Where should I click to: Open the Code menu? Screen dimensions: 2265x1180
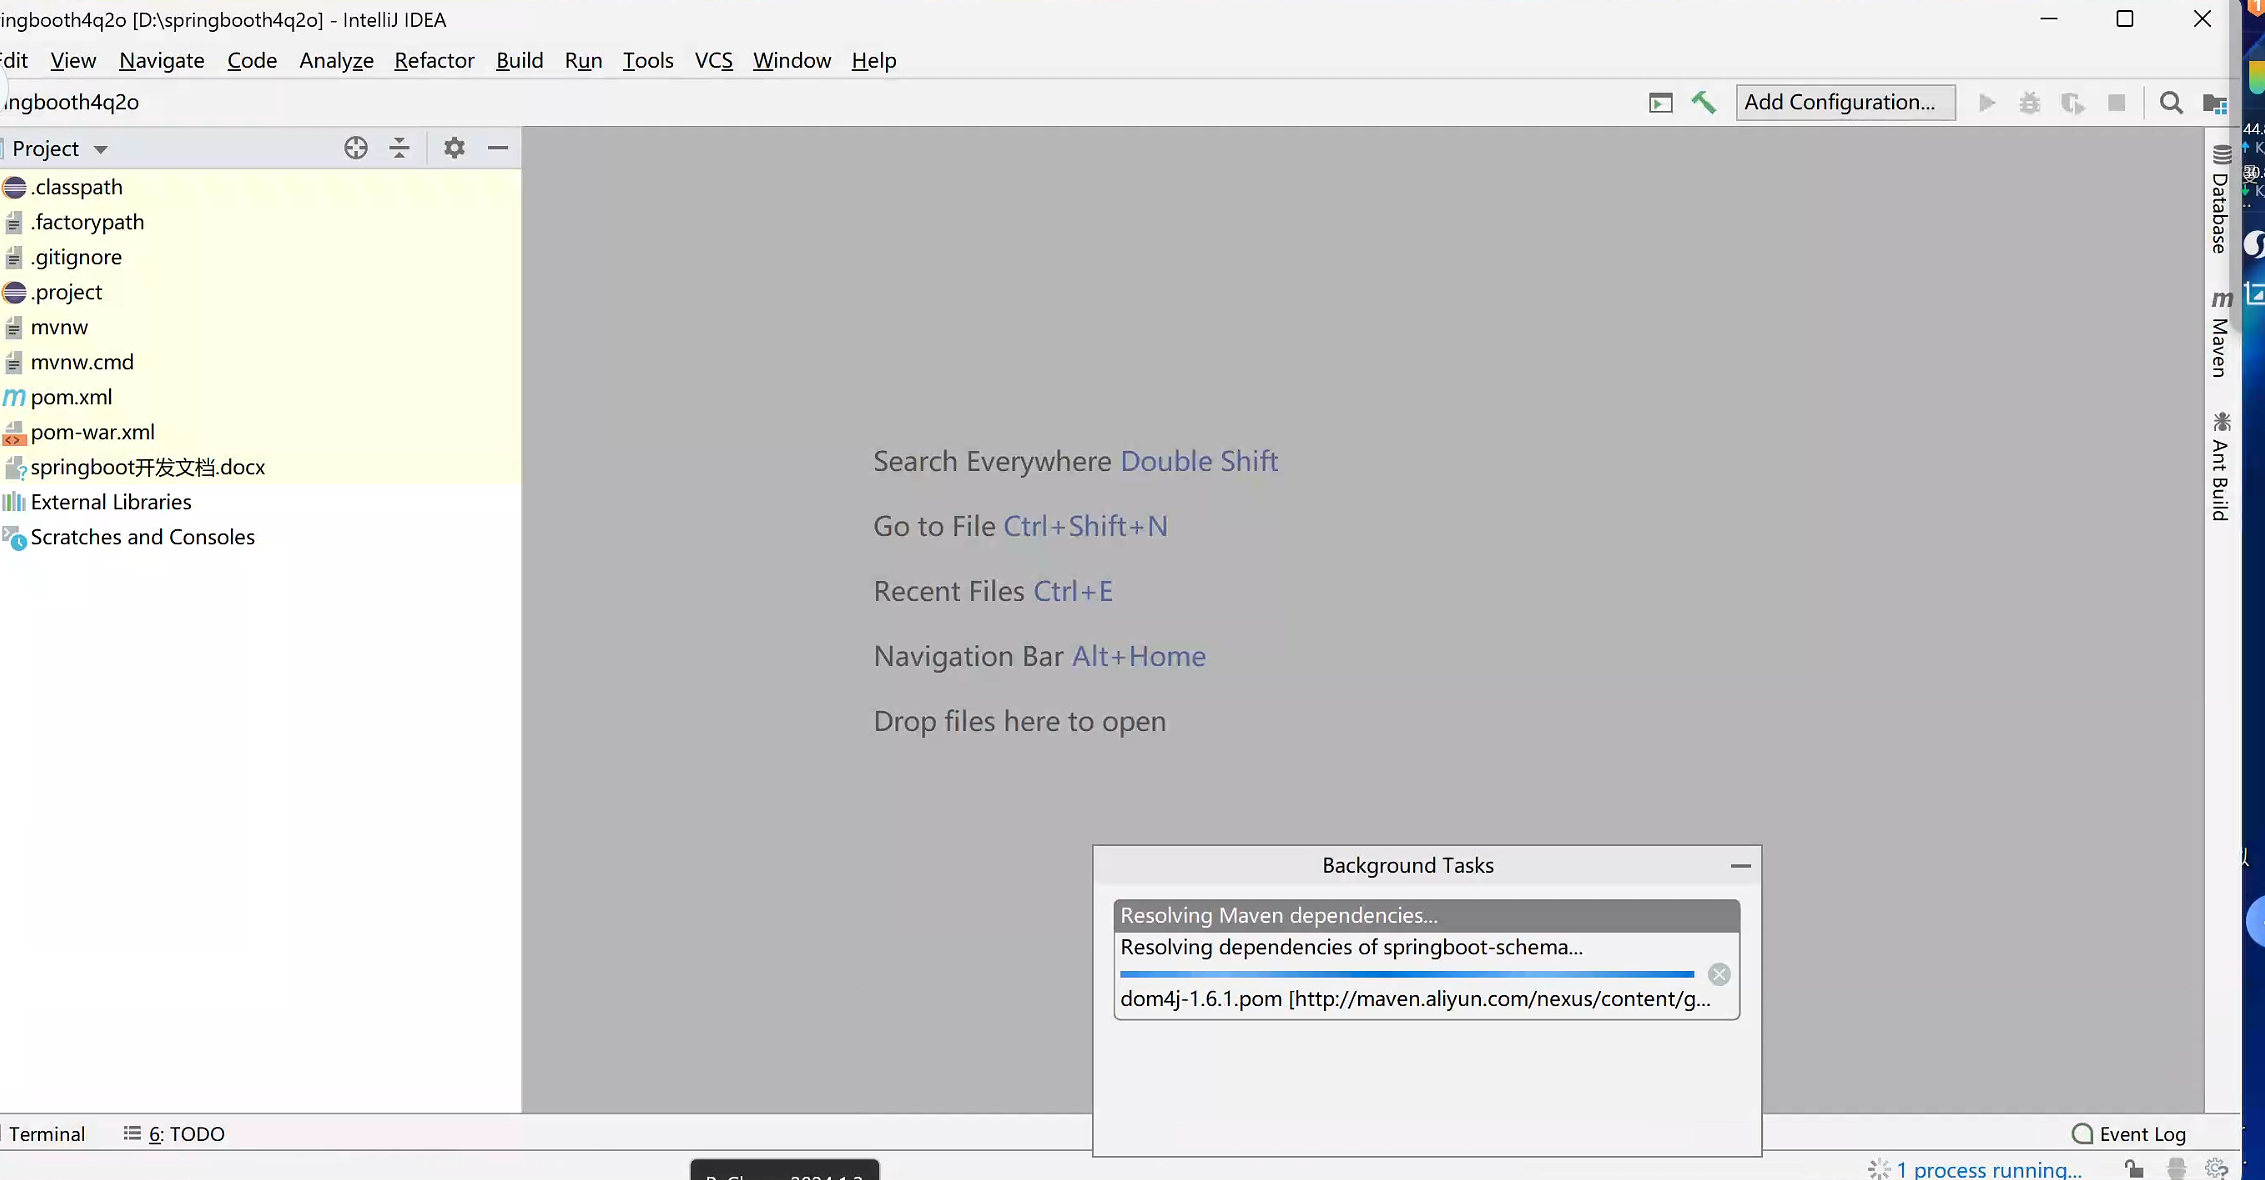tap(252, 61)
